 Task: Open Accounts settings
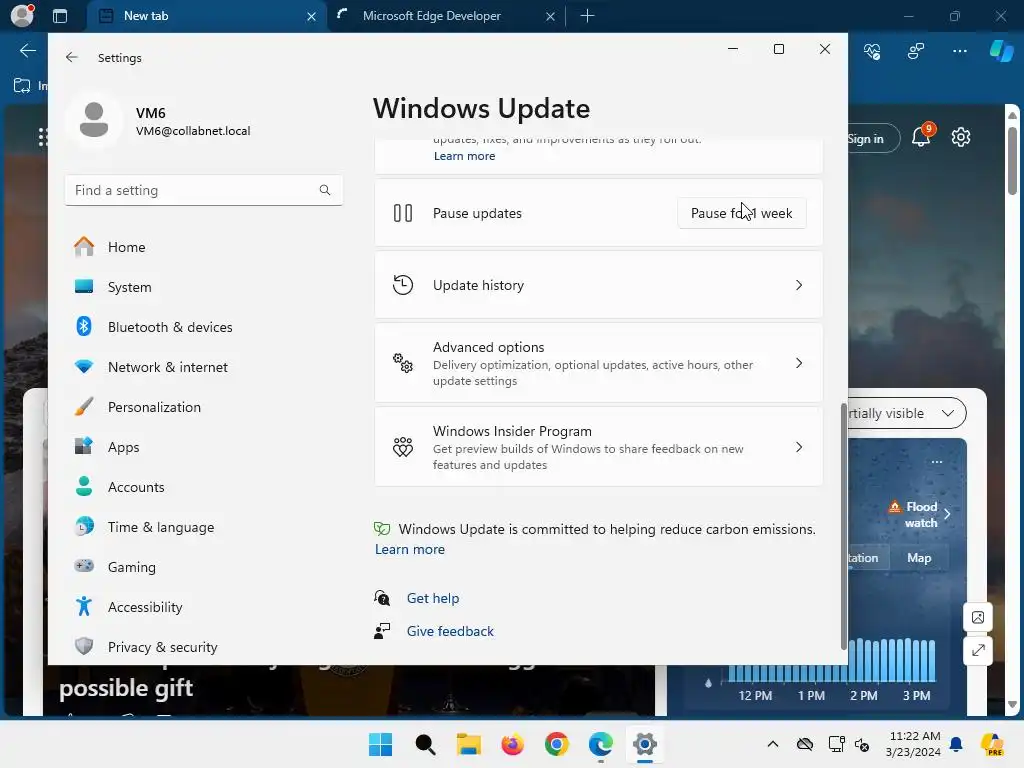pos(136,487)
